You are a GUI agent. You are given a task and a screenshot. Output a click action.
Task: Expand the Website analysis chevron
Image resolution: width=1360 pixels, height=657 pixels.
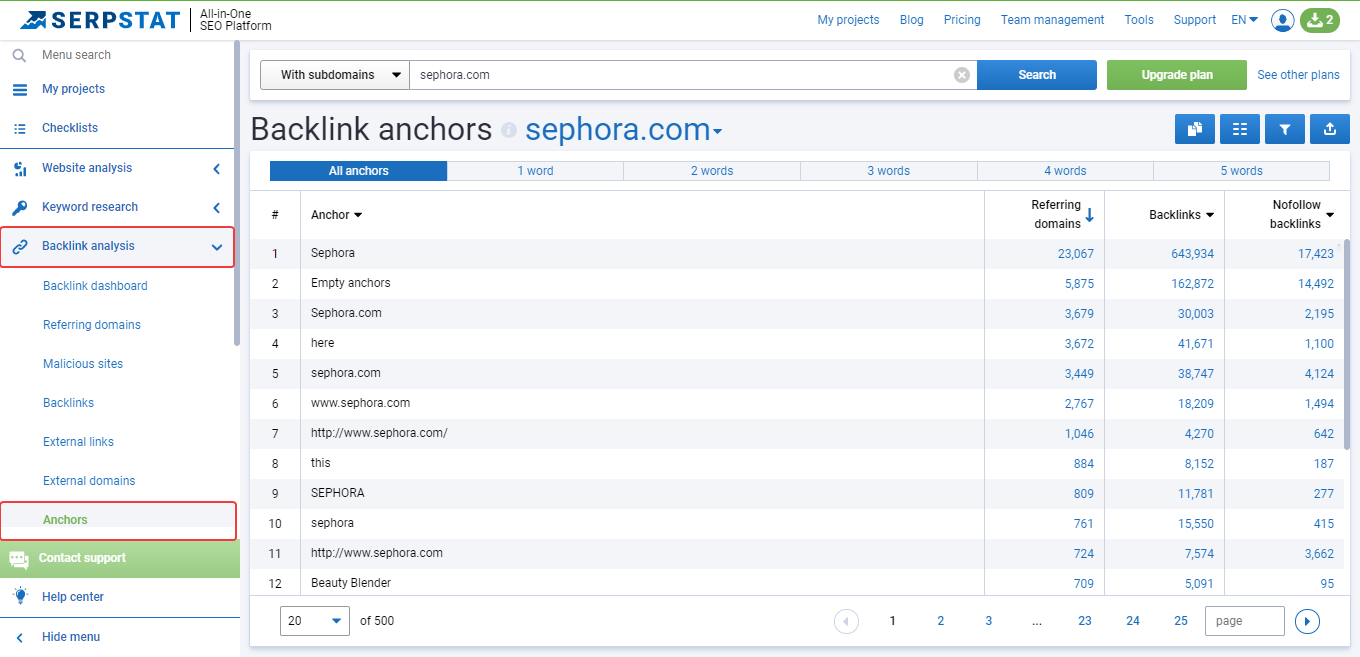coord(216,169)
